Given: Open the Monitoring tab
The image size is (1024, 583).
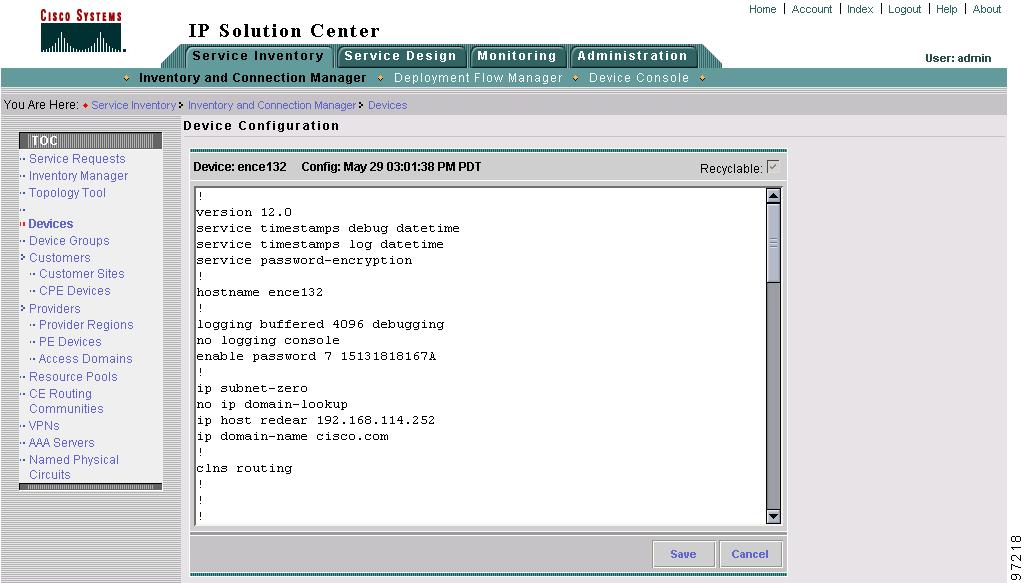Looking at the screenshot, I should click(x=517, y=56).
